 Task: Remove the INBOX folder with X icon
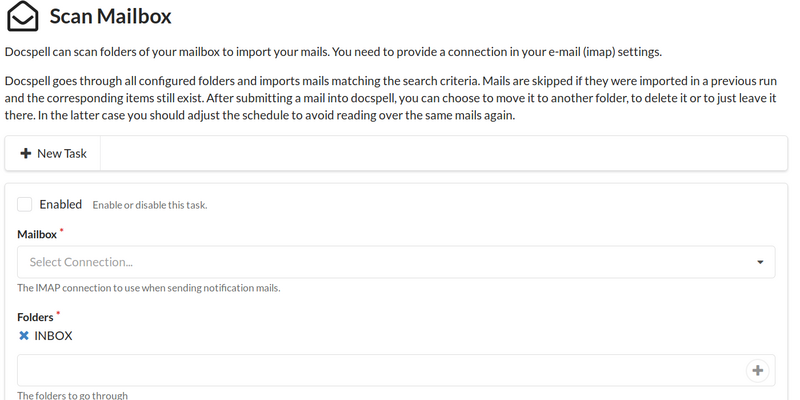tap(24, 336)
